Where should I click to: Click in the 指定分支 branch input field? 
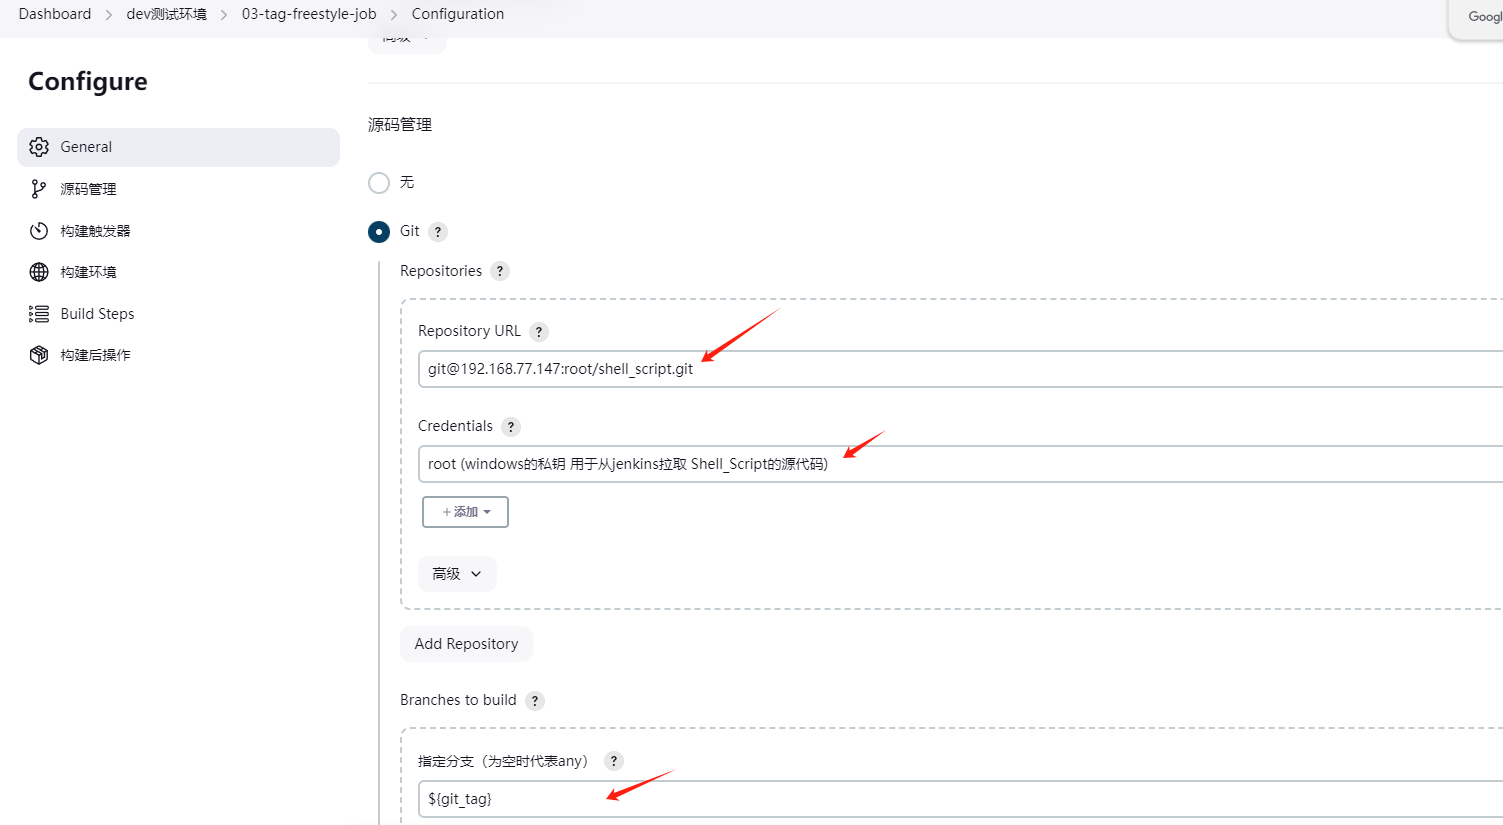coord(960,799)
